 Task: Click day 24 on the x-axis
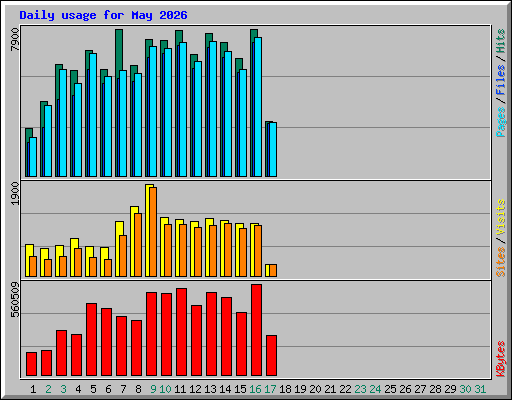click(x=375, y=389)
